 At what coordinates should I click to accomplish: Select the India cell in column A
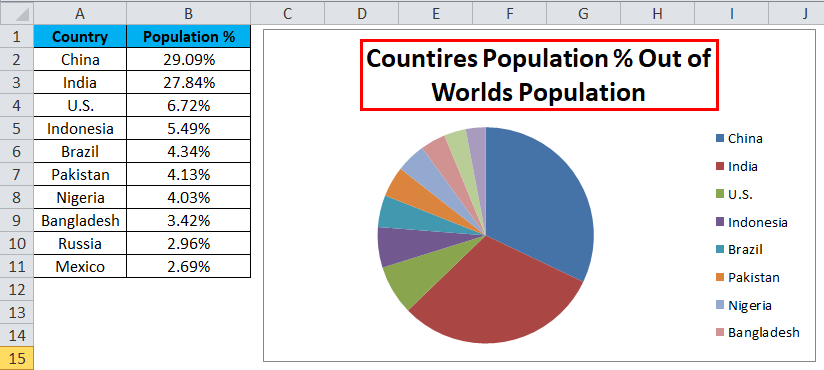pos(80,83)
